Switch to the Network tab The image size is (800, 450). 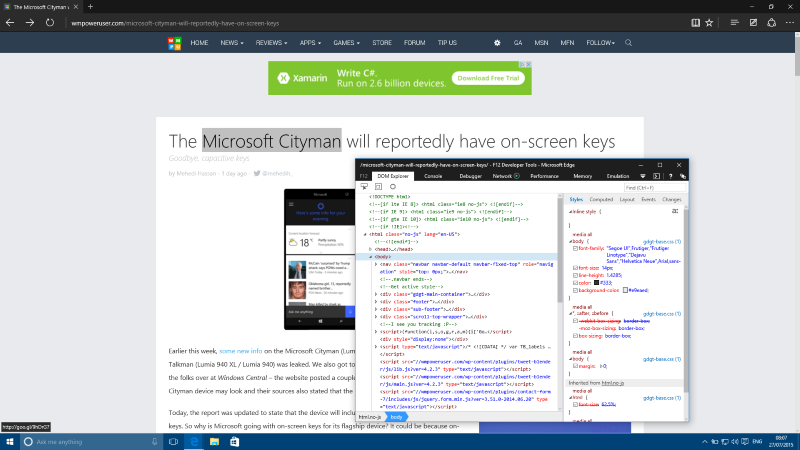point(505,176)
